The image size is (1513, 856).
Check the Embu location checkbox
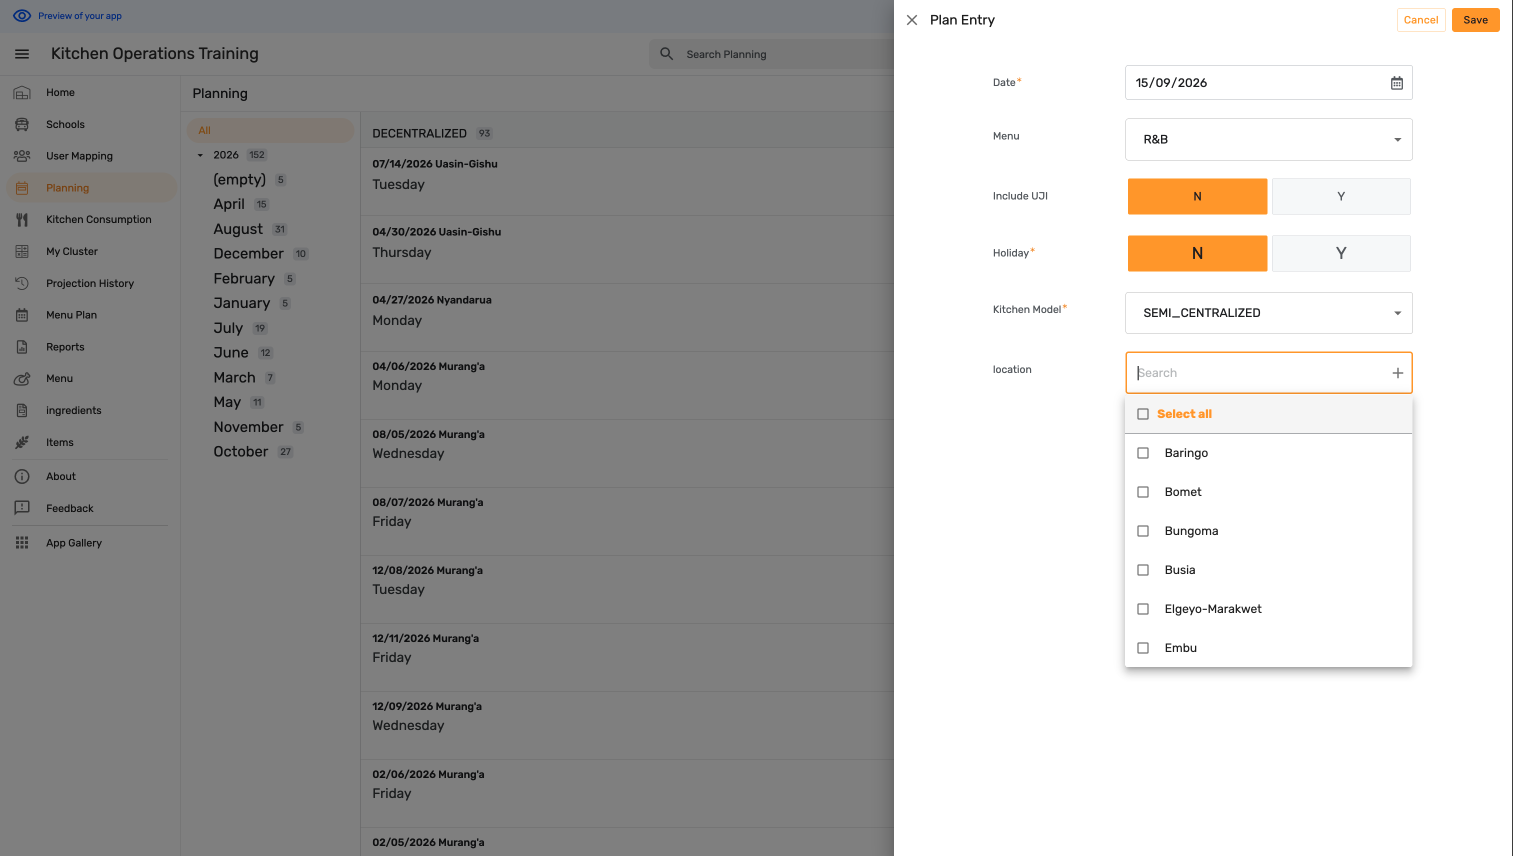pos(1143,648)
